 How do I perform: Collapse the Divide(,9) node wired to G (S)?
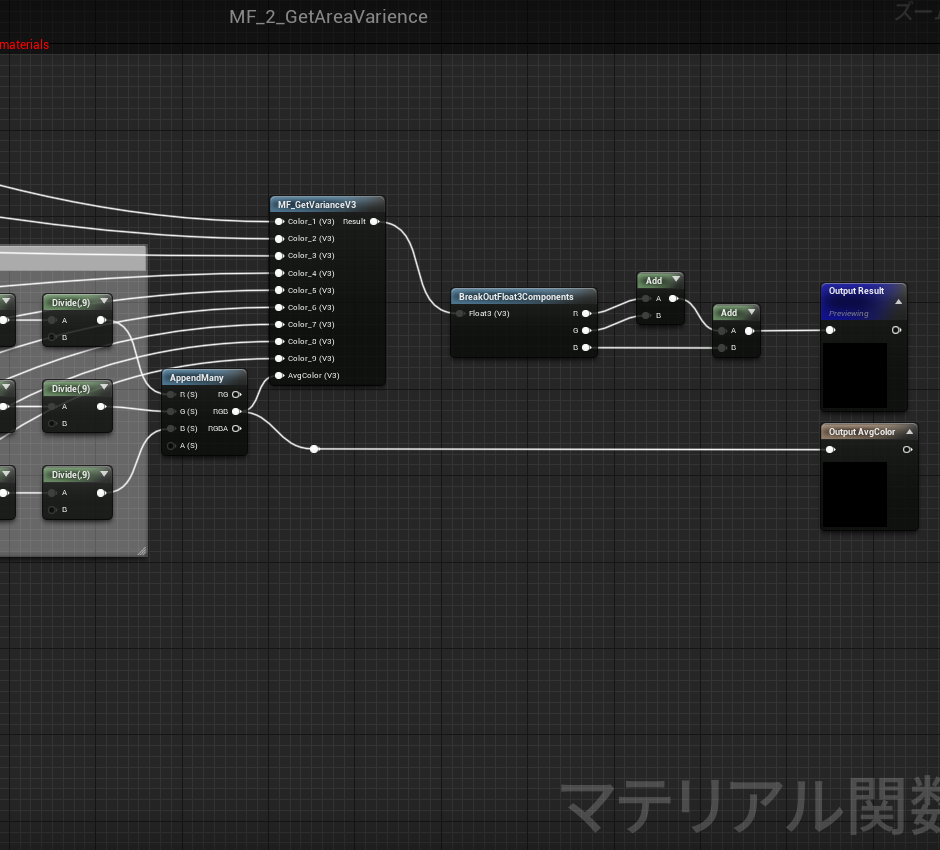104,387
